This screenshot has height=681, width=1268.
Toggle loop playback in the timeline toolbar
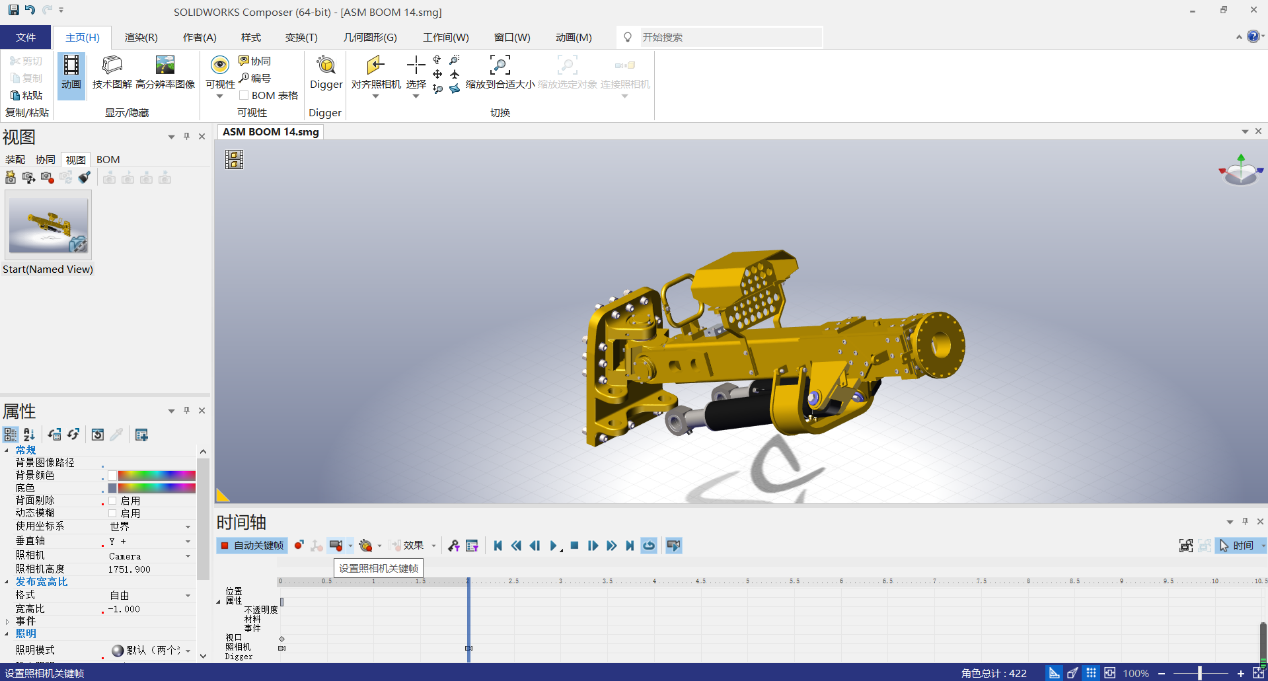click(x=649, y=545)
